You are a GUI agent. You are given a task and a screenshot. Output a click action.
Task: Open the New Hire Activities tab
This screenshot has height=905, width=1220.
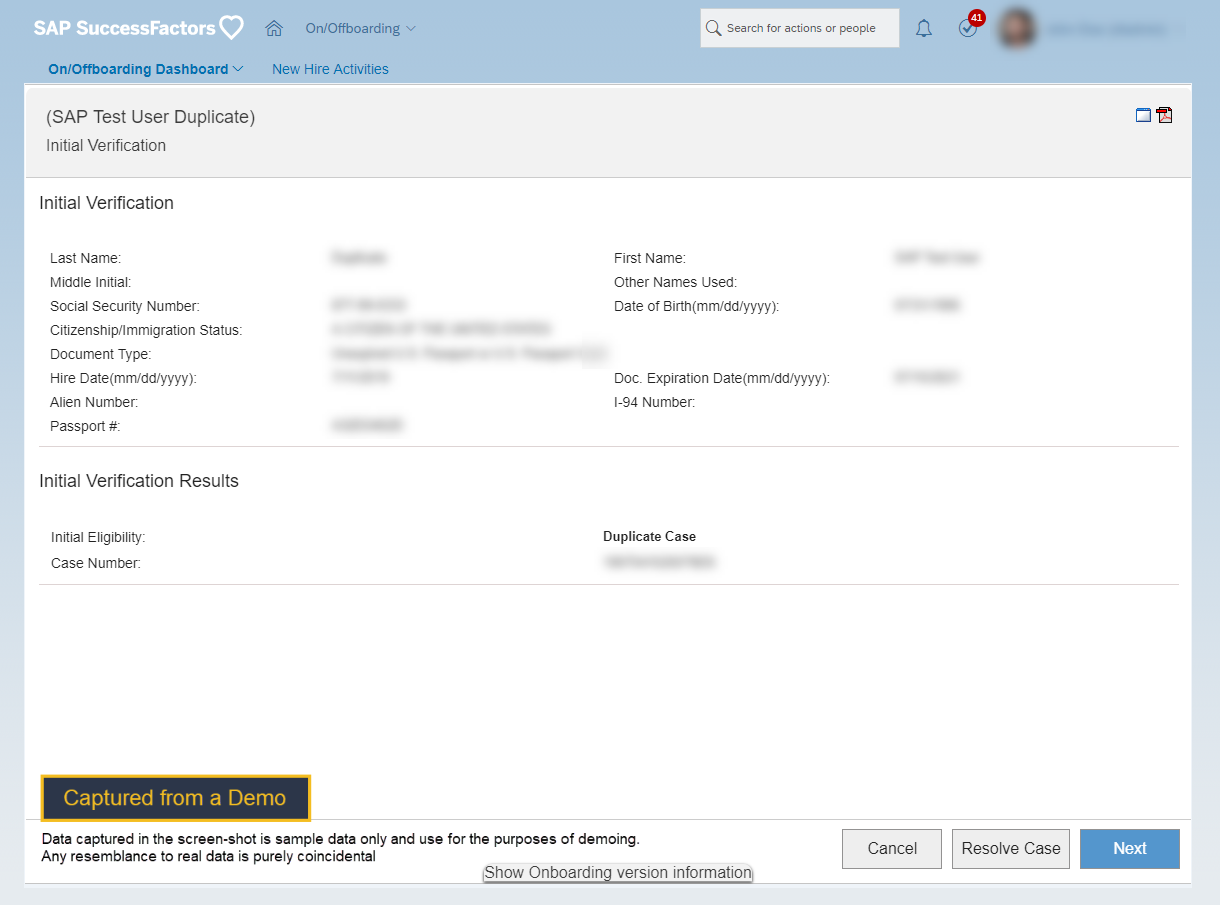(x=330, y=69)
